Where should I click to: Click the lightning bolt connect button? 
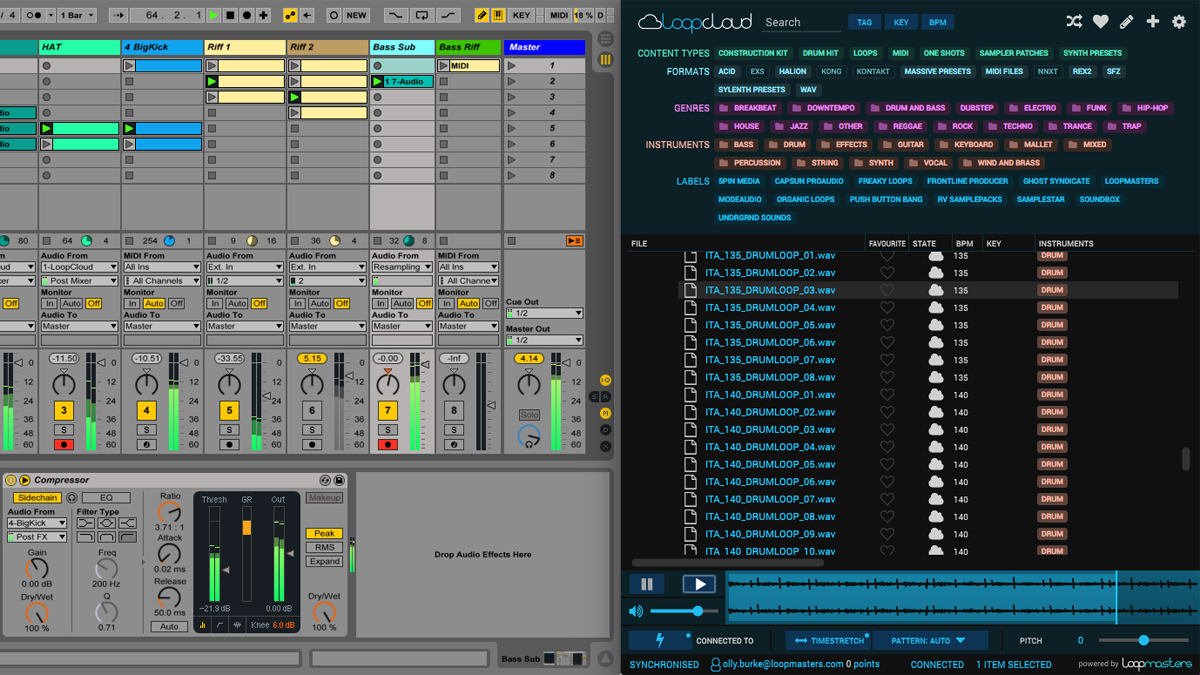tap(660, 640)
